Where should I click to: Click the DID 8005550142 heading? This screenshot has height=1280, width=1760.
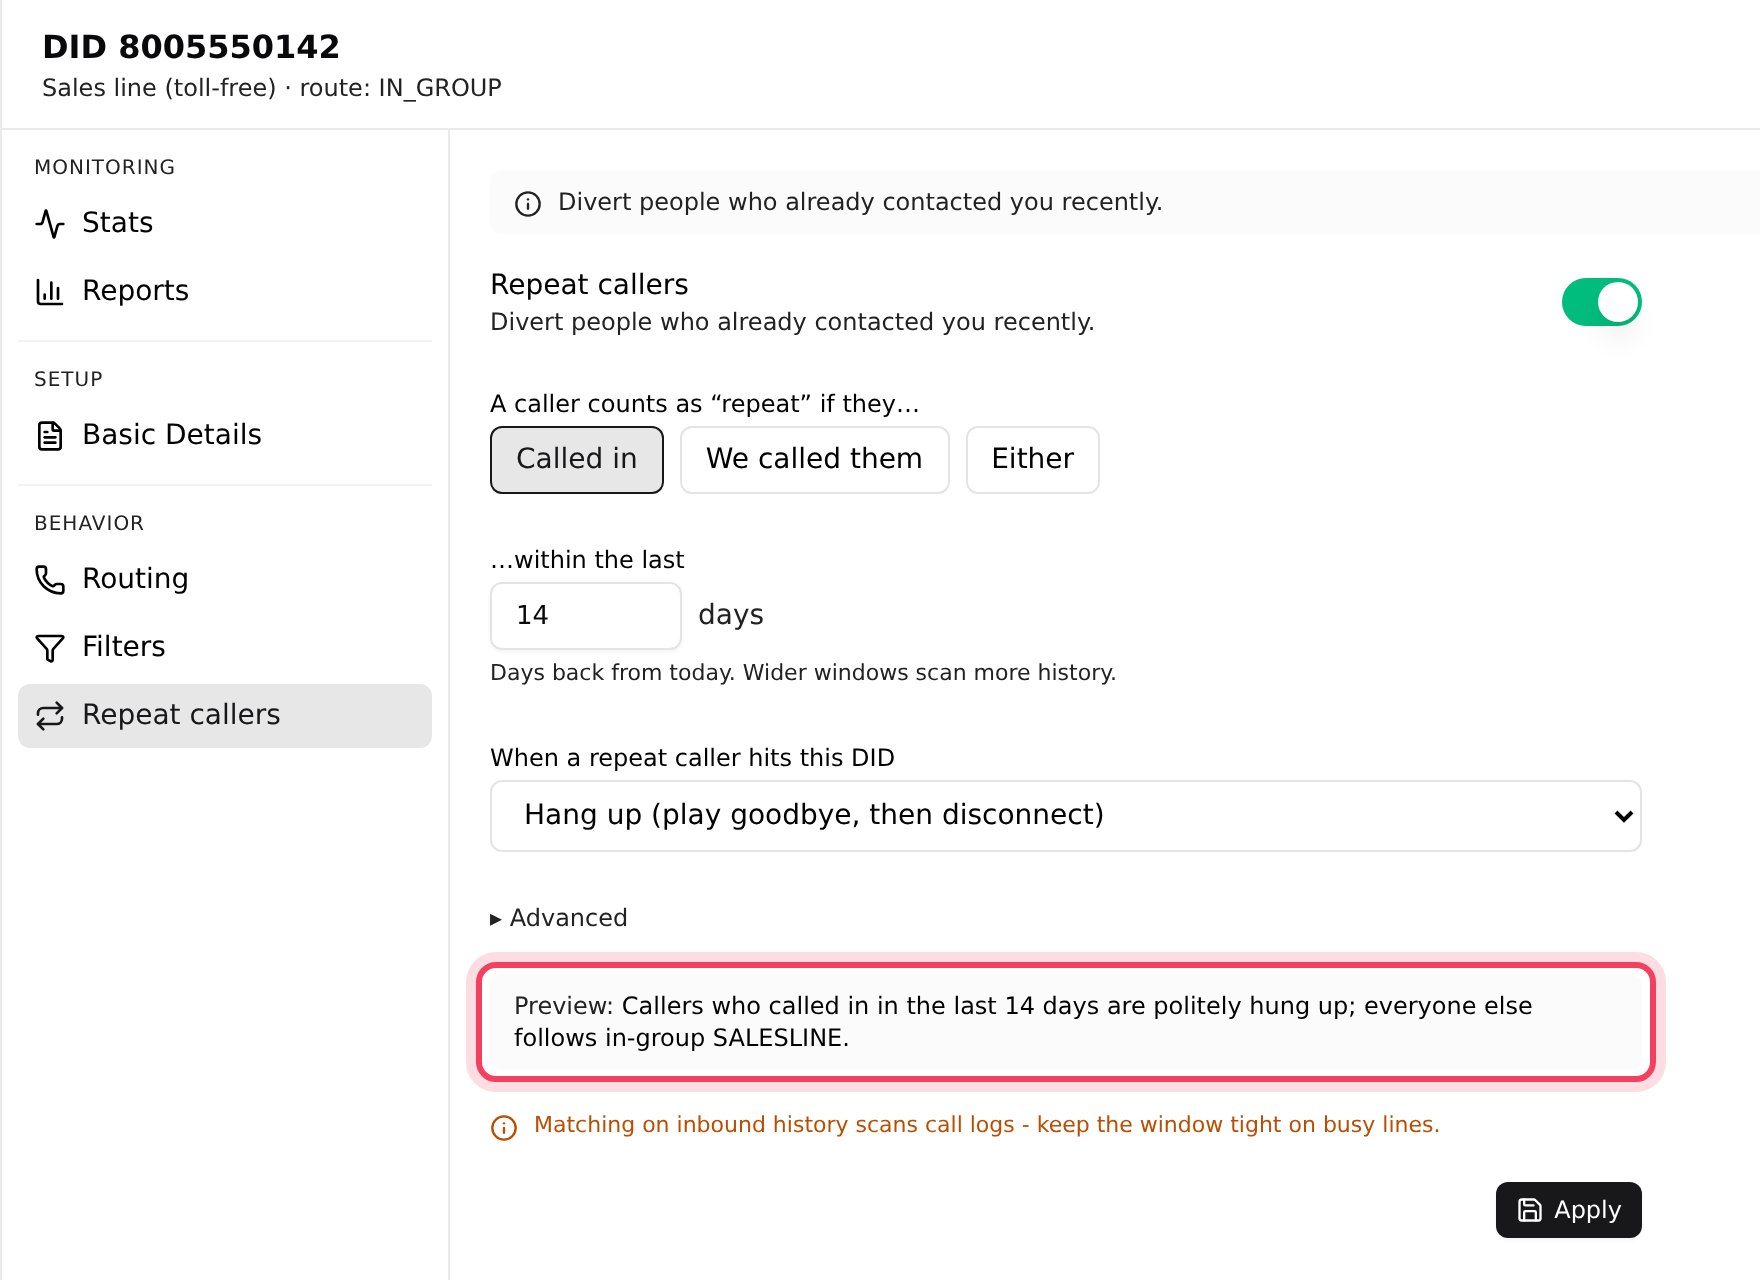(191, 47)
